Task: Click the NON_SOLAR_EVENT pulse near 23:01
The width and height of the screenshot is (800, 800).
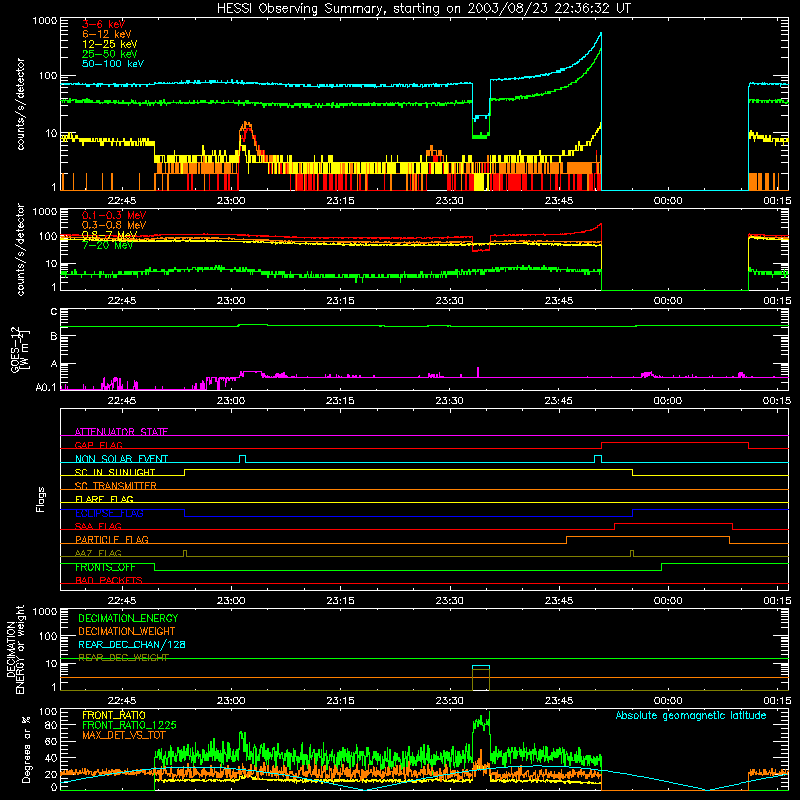Action: (243, 459)
